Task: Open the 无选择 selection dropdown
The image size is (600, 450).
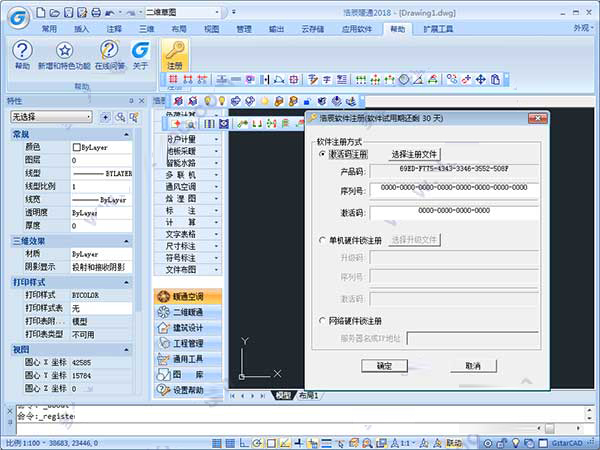Action: point(51,117)
